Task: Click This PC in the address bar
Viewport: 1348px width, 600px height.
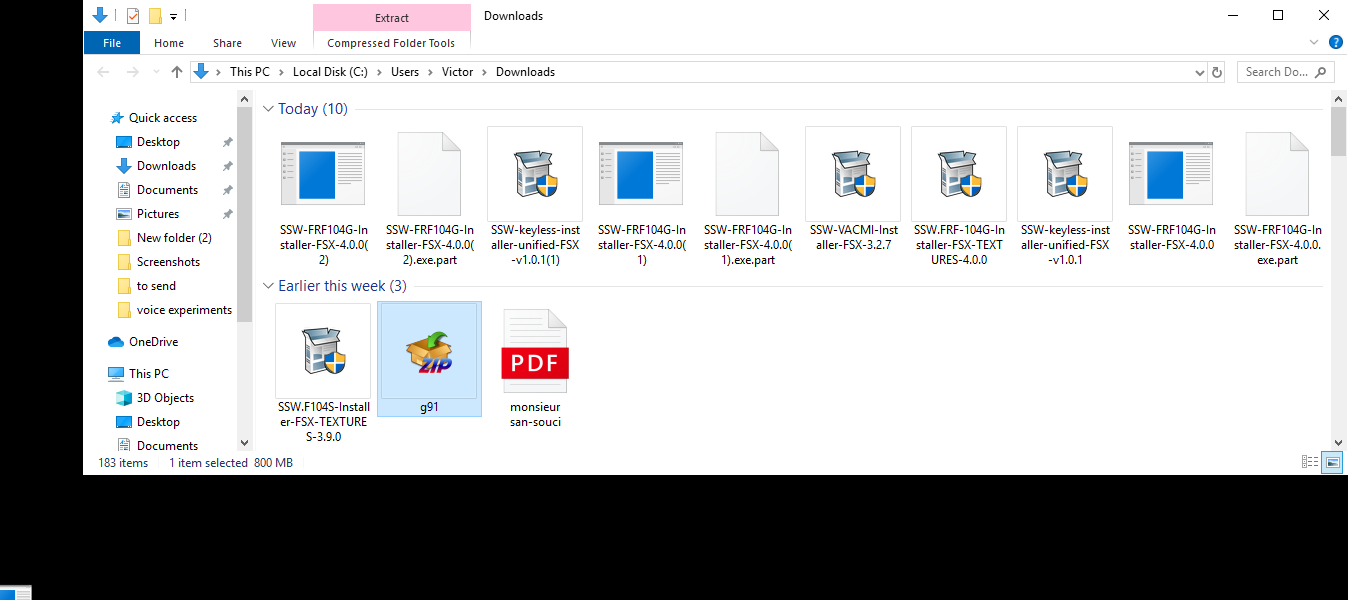Action: click(x=249, y=72)
